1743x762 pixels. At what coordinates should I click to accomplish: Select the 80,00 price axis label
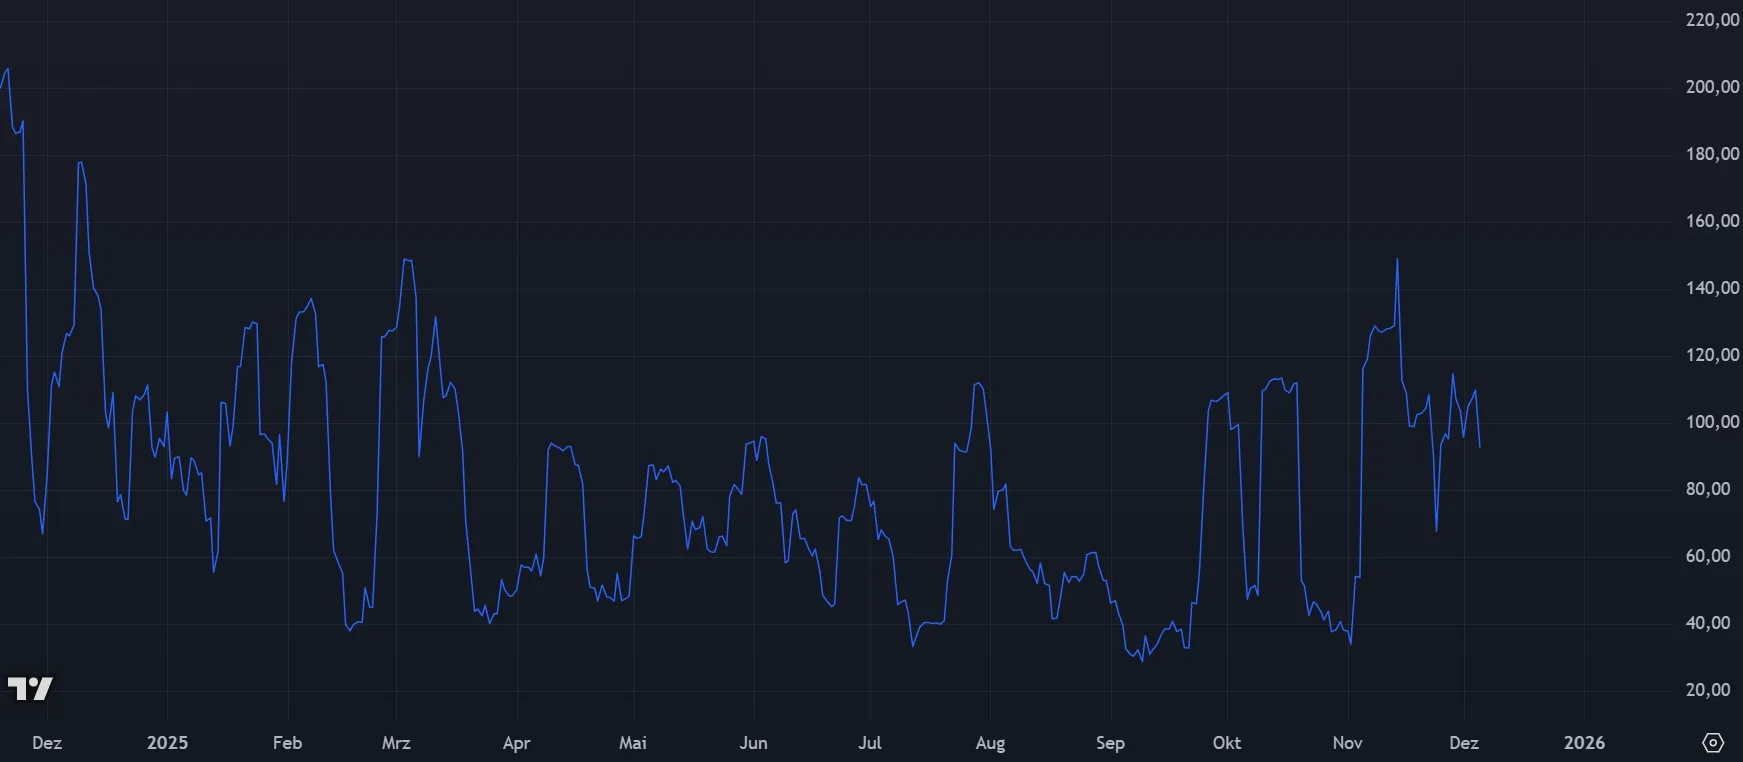[1708, 489]
